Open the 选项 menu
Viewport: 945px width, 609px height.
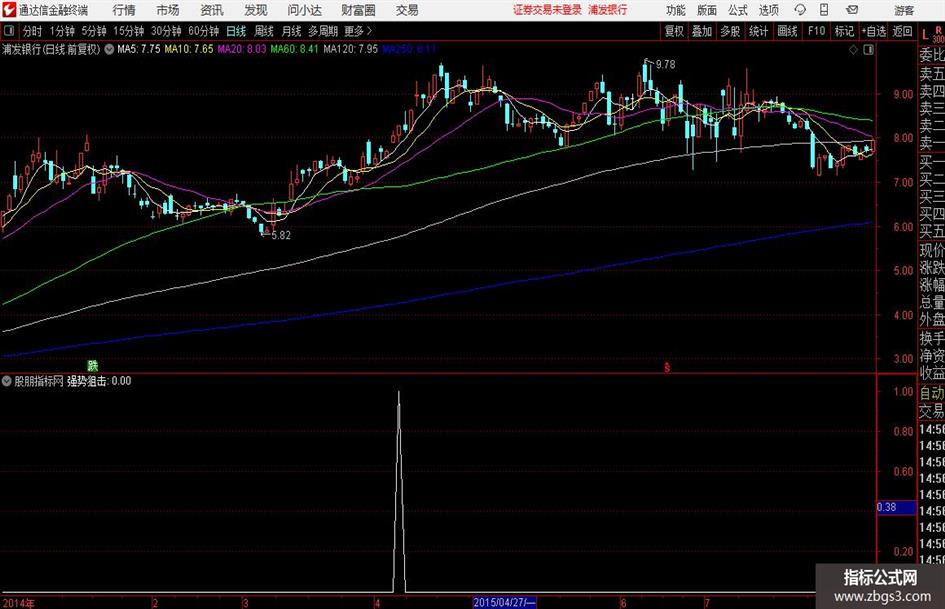click(x=768, y=10)
